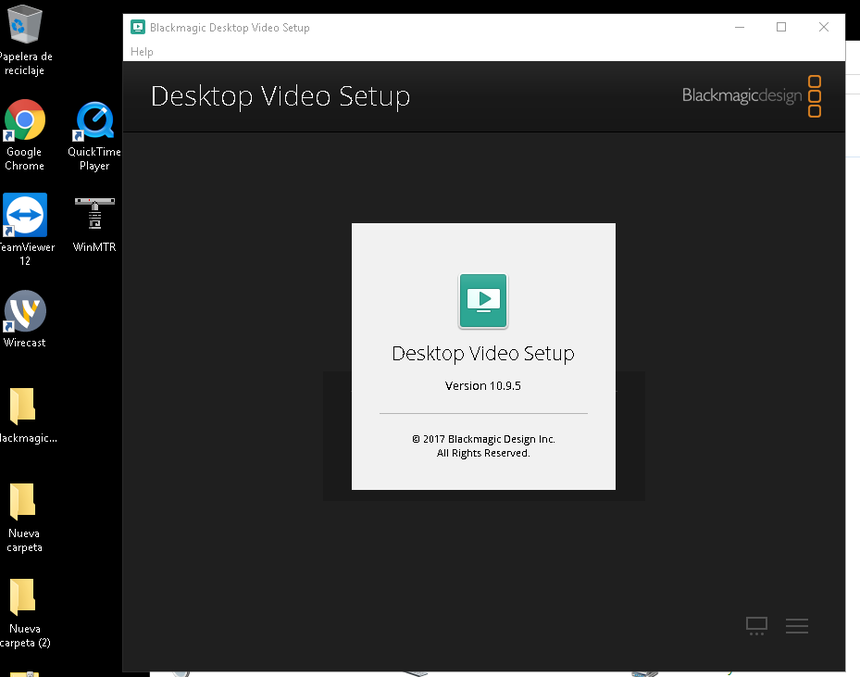Click the Blackmagicdesign logo
This screenshot has width=860, height=677.
(751, 96)
